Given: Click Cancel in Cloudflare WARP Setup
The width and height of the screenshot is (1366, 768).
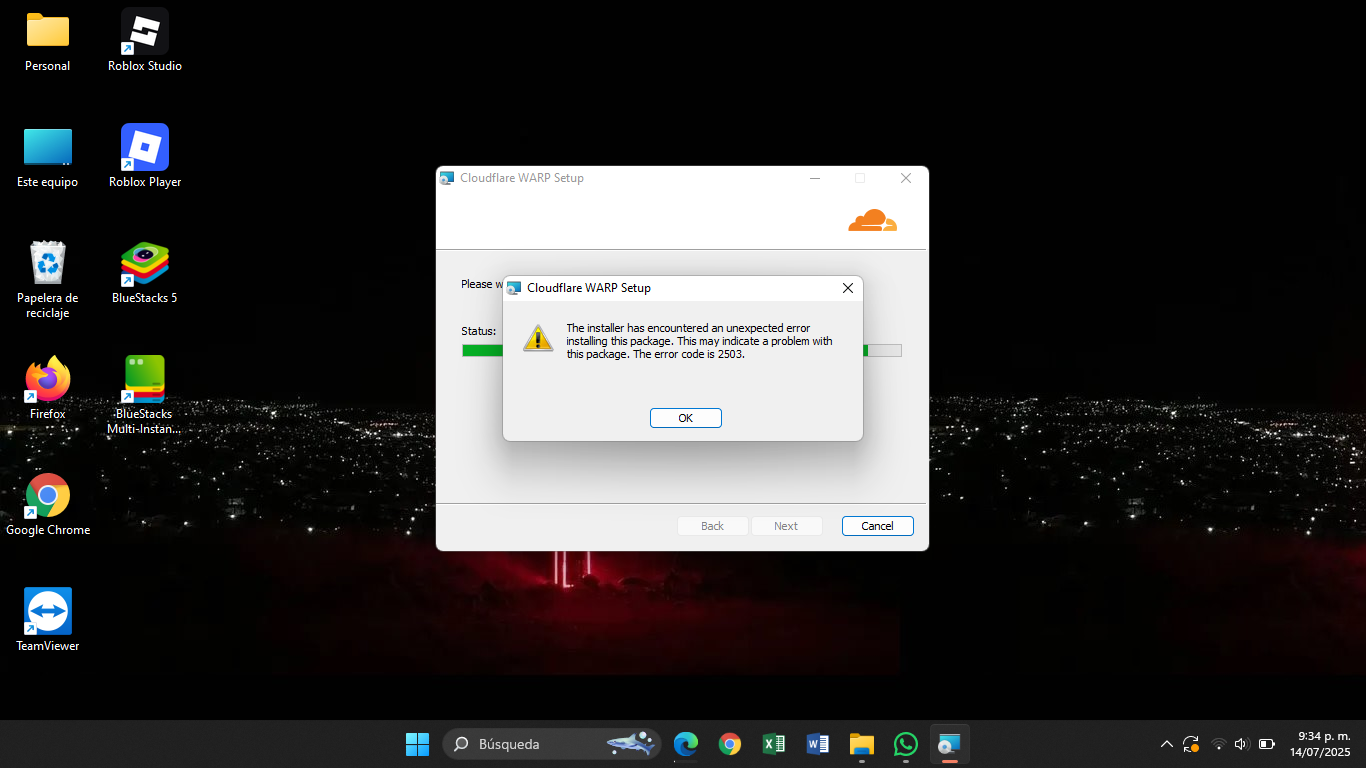Looking at the screenshot, I should coord(877,526).
